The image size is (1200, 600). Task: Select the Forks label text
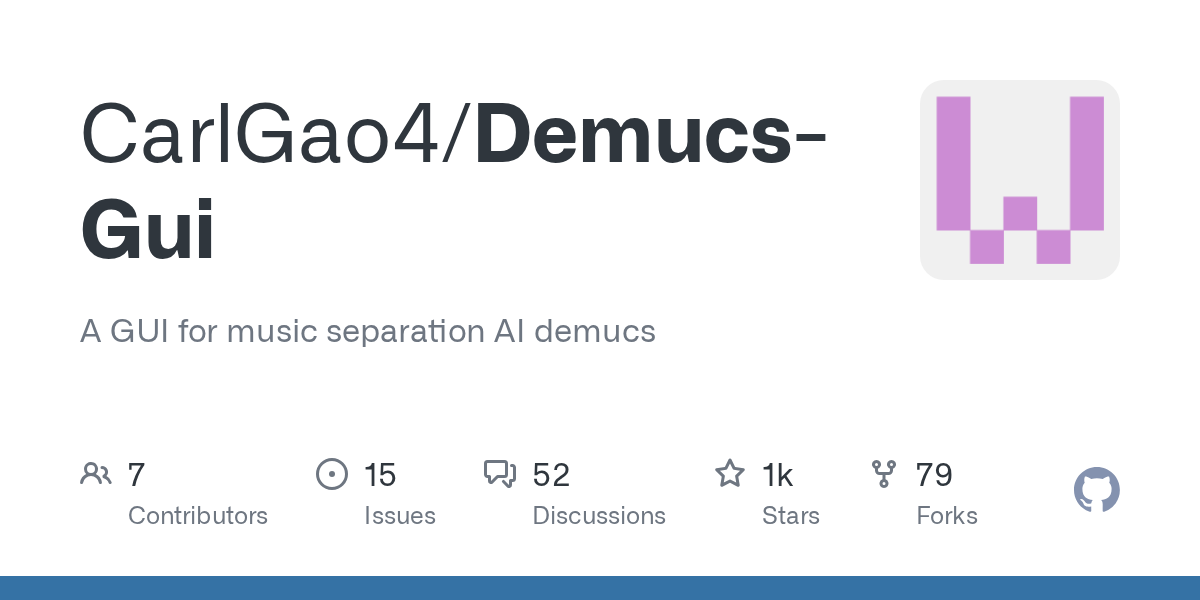pos(947,516)
